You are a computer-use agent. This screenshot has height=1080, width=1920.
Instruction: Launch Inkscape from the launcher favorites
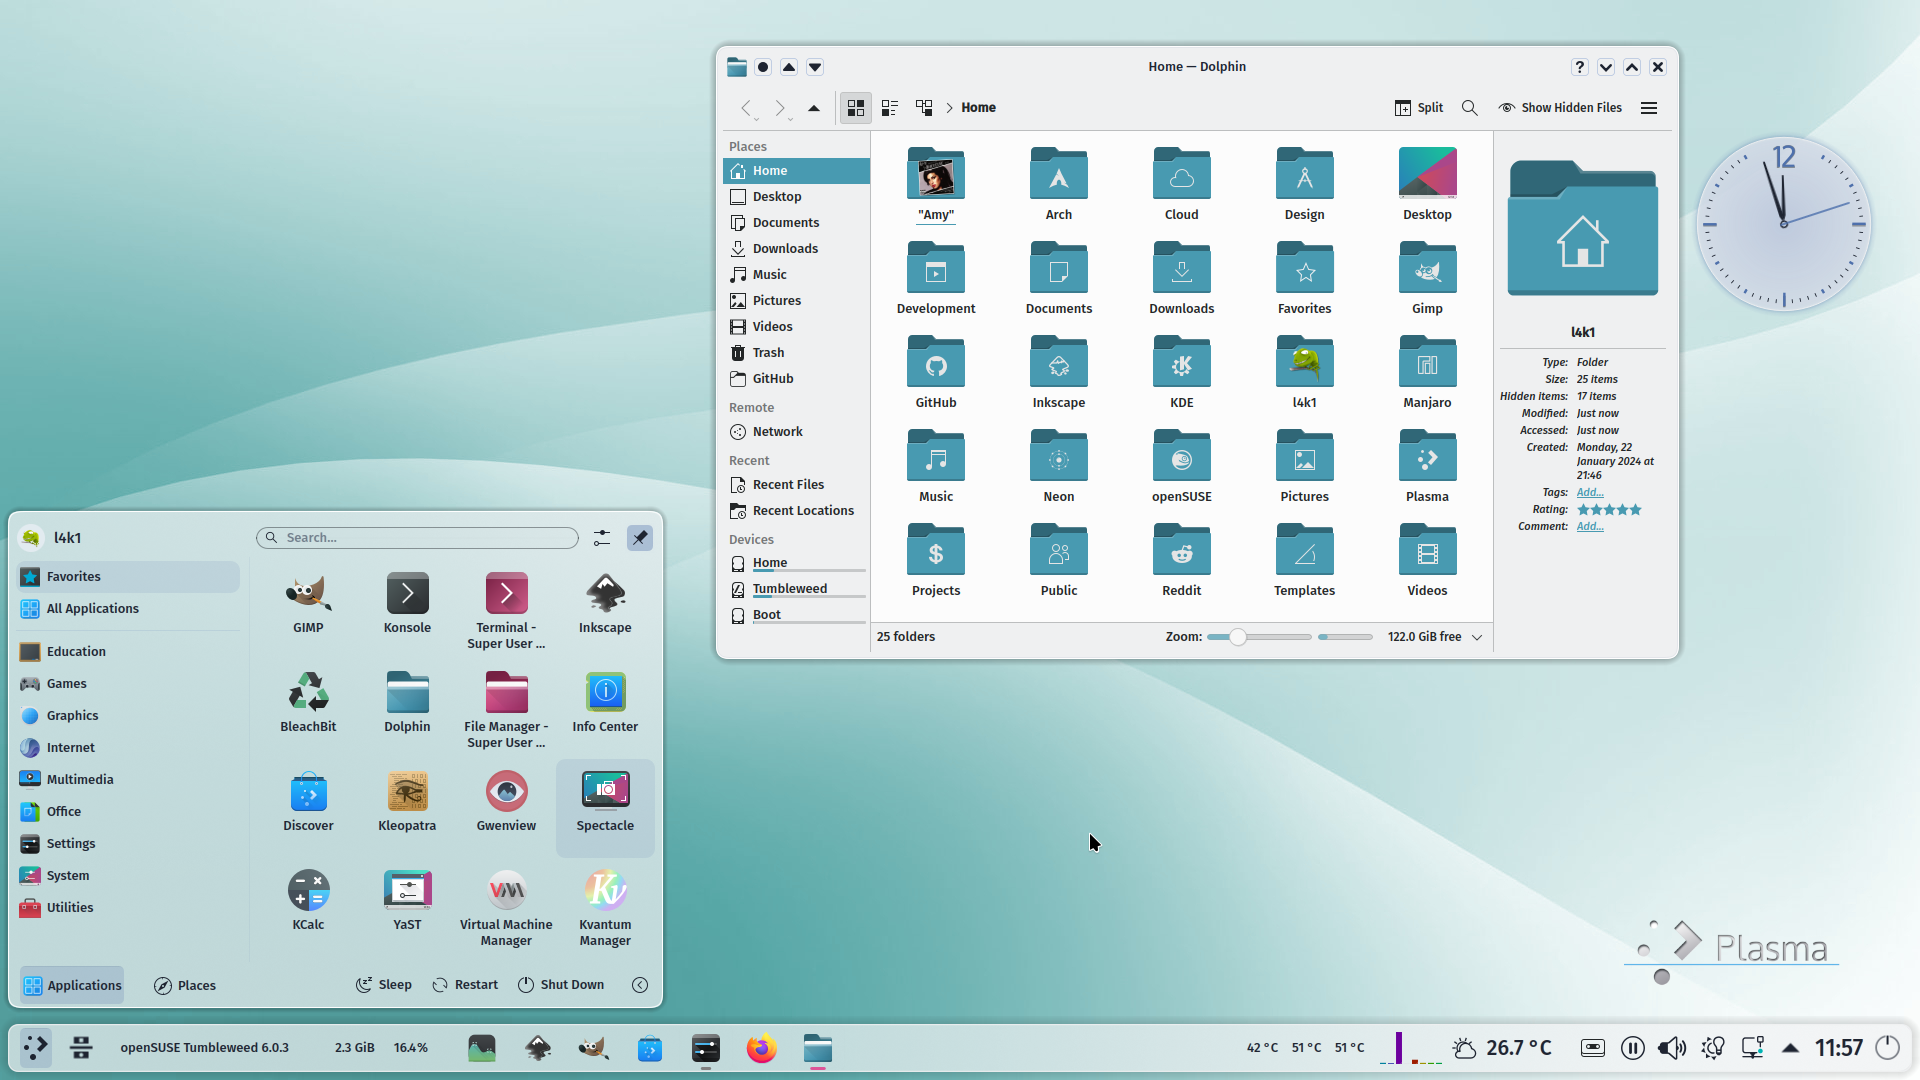[605, 604]
